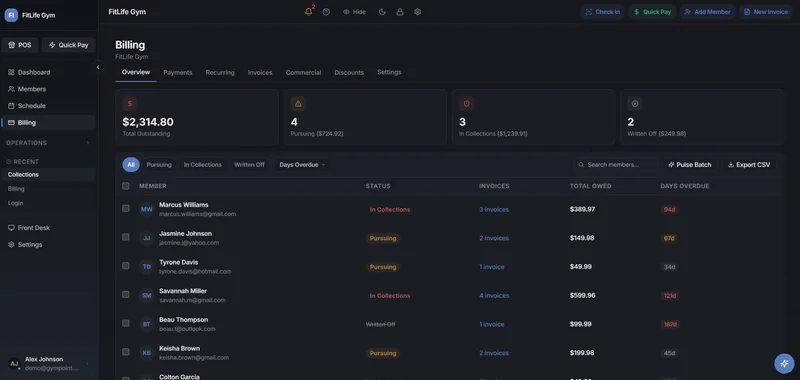Expand Alex Johnson account menu chevron
Viewport: 800px width, 380px height.
pos(87,364)
